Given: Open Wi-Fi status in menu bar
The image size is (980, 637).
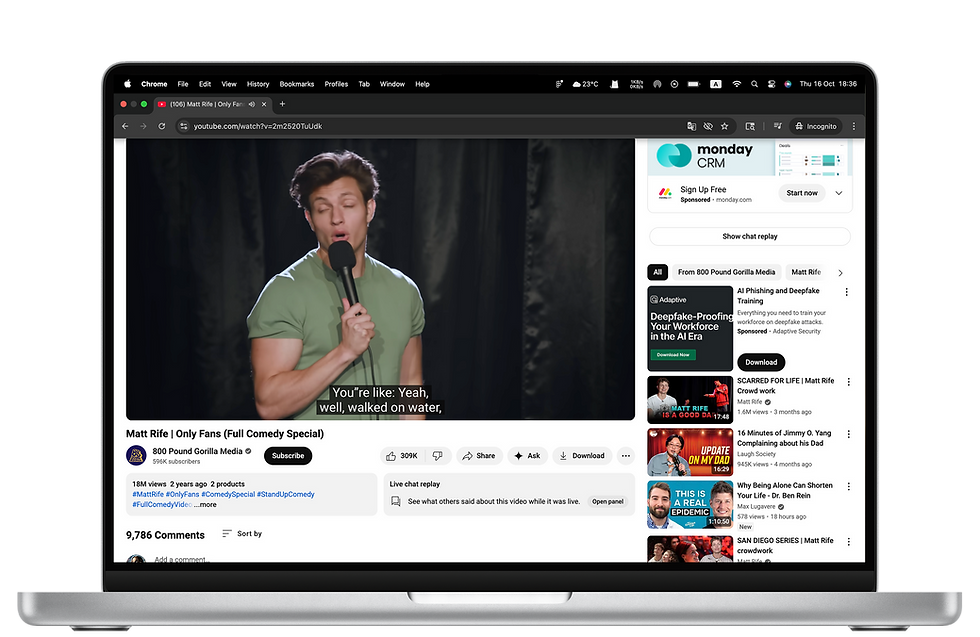Looking at the screenshot, I should pyautogui.click(x=737, y=84).
